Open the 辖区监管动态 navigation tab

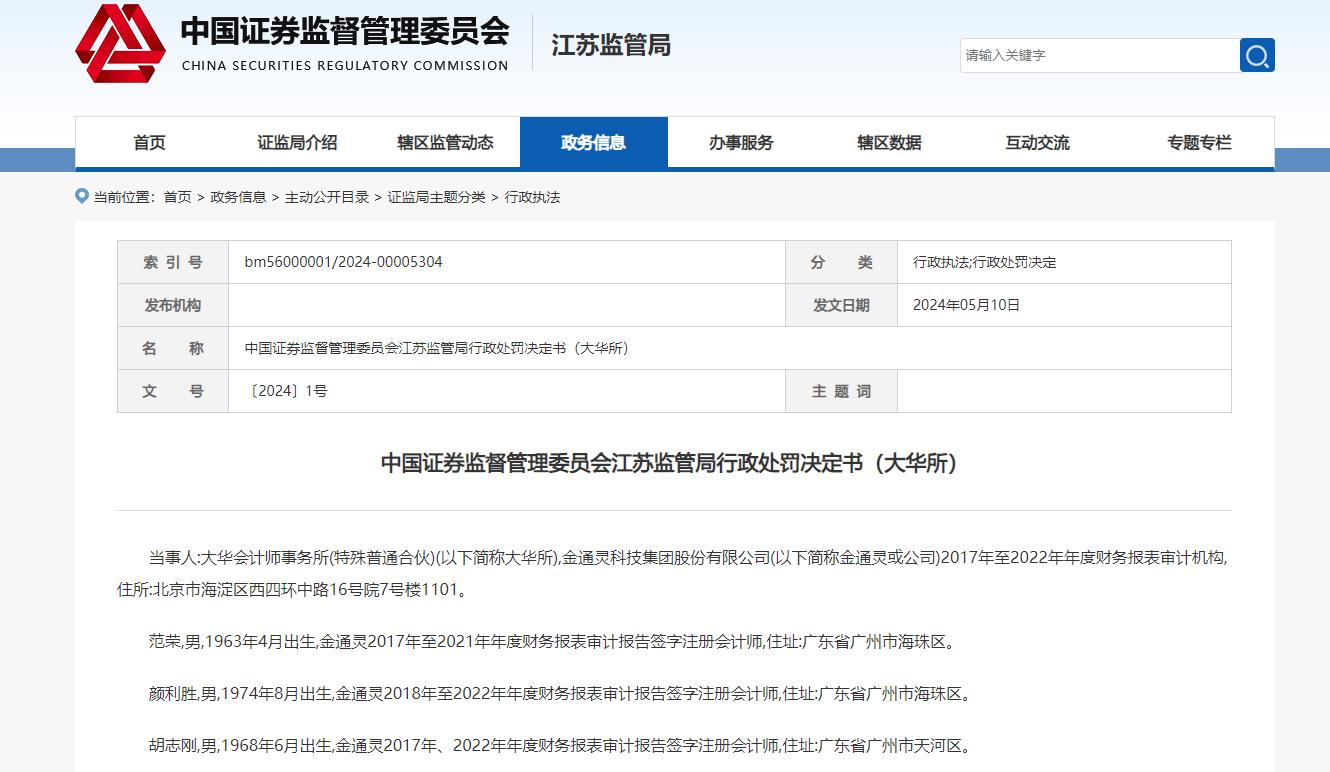[445, 142]
